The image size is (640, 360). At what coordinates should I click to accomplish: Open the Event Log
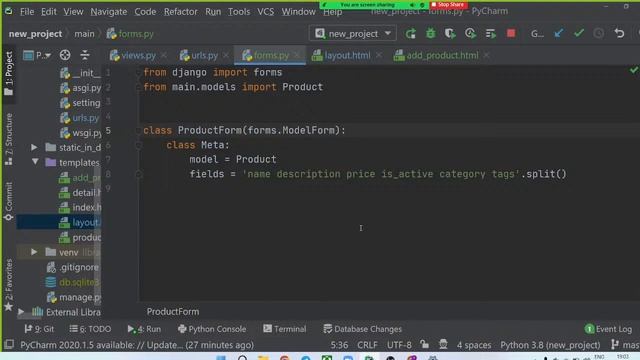point(609,329)
